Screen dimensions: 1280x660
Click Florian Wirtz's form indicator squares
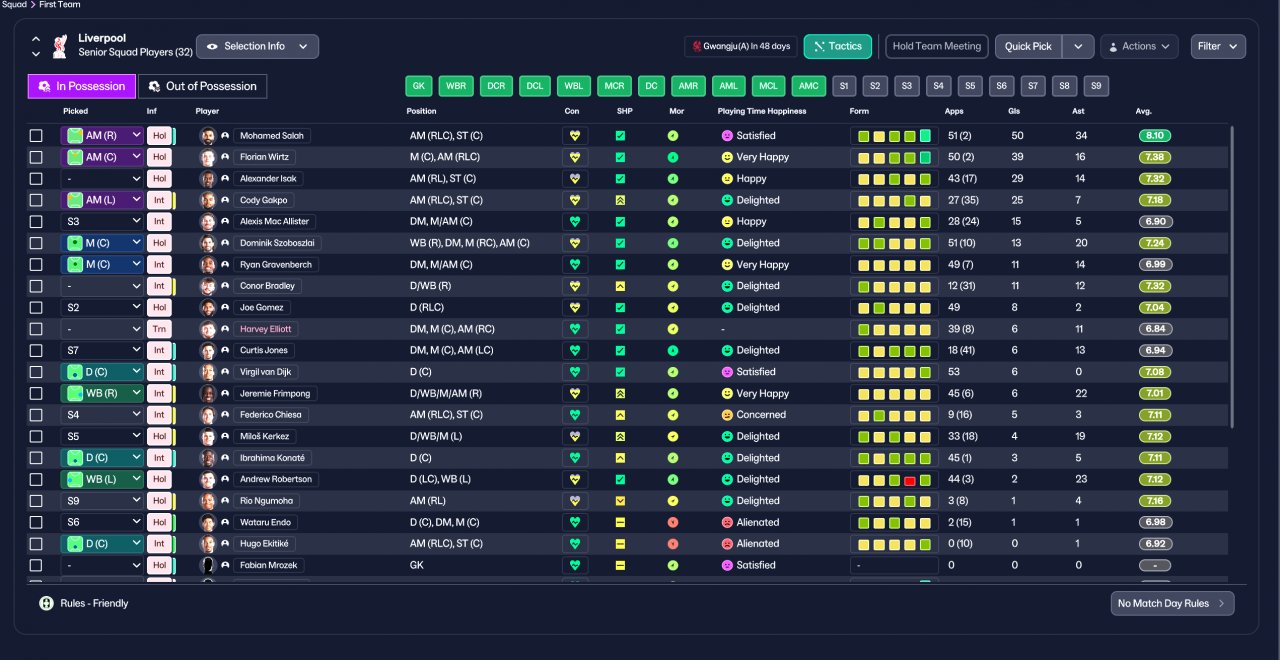click(894, 157)
